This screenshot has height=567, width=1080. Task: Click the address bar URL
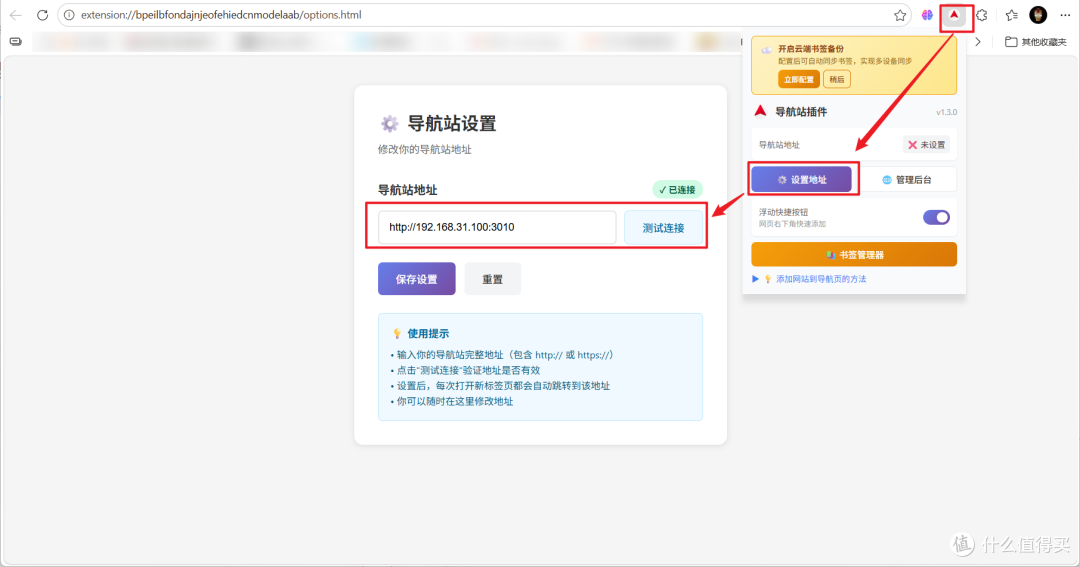[220, 15]
